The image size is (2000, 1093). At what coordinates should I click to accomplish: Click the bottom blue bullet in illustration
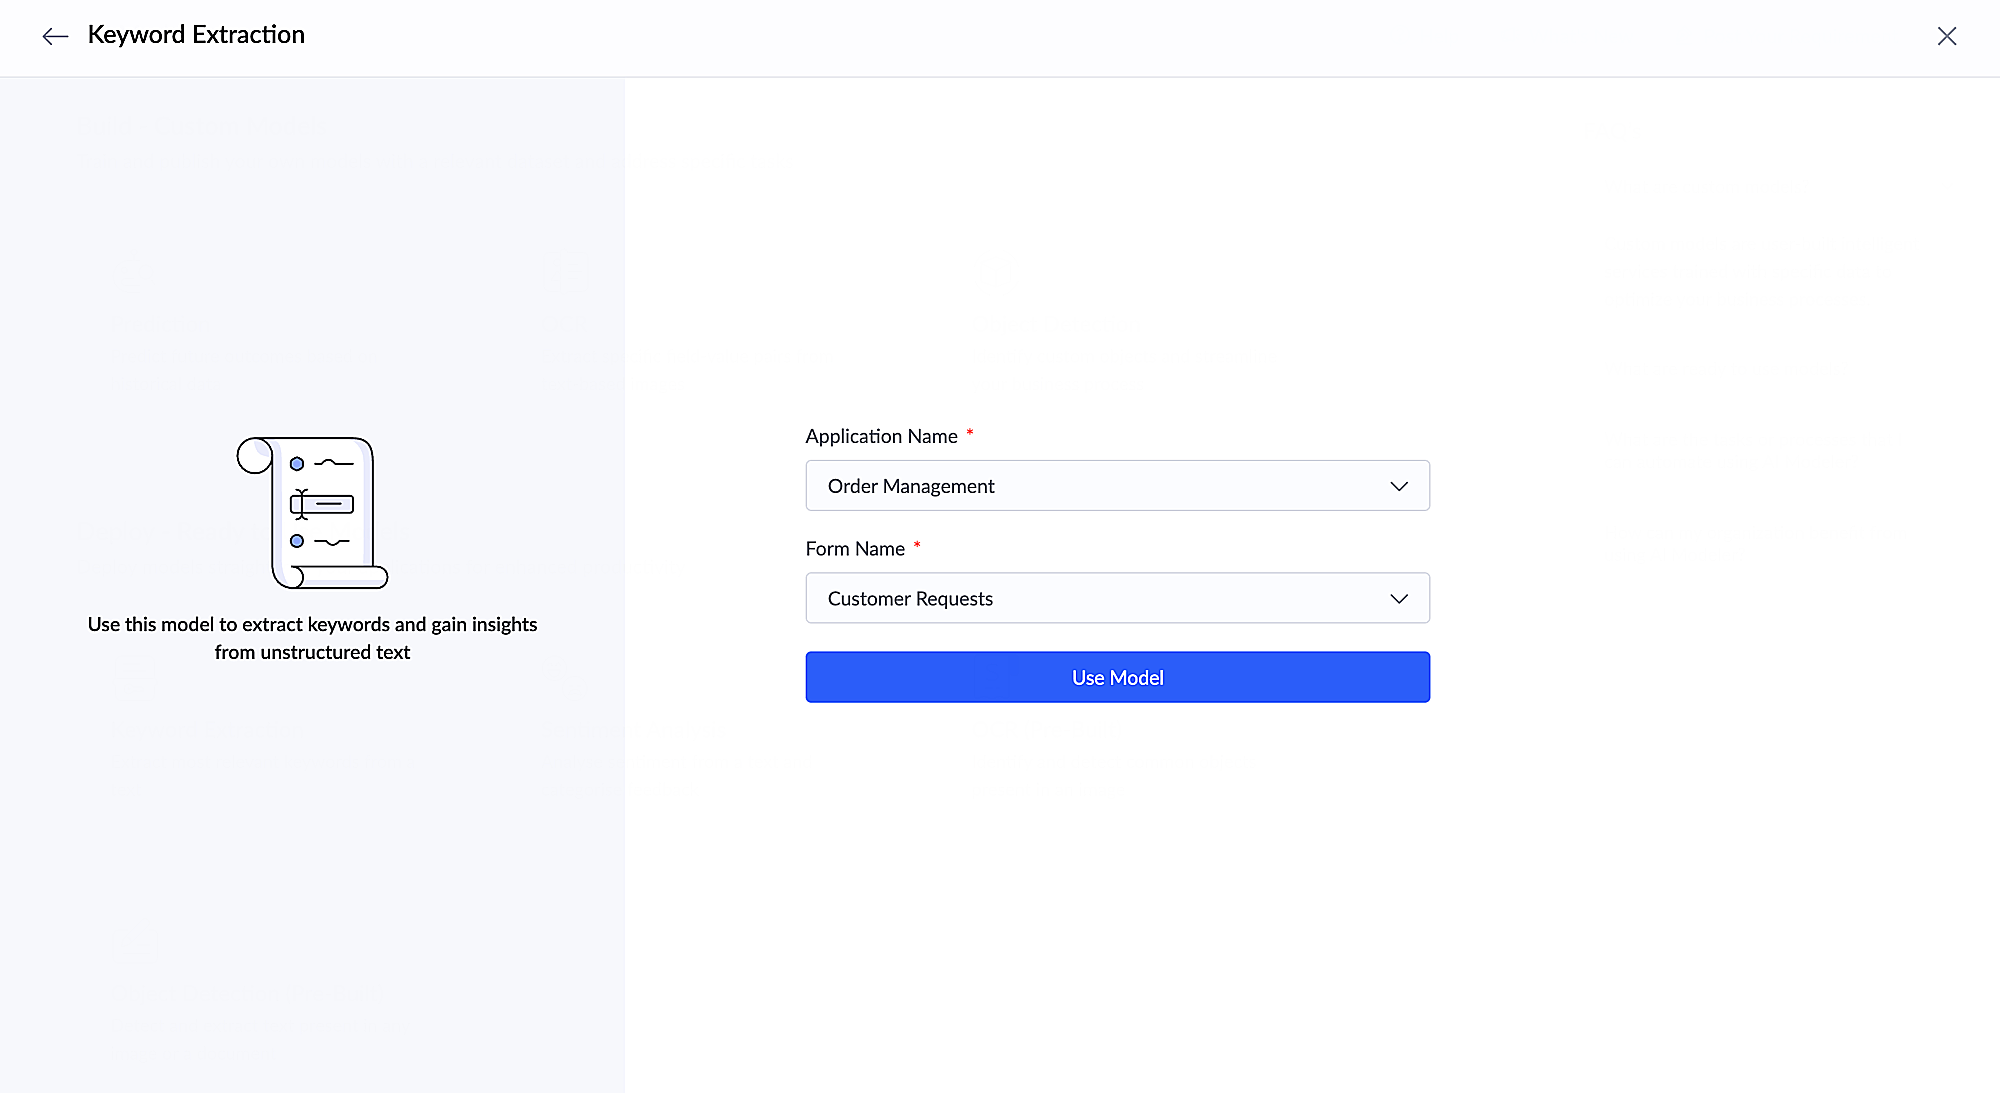pyautogui.click(x=297, y=541)
